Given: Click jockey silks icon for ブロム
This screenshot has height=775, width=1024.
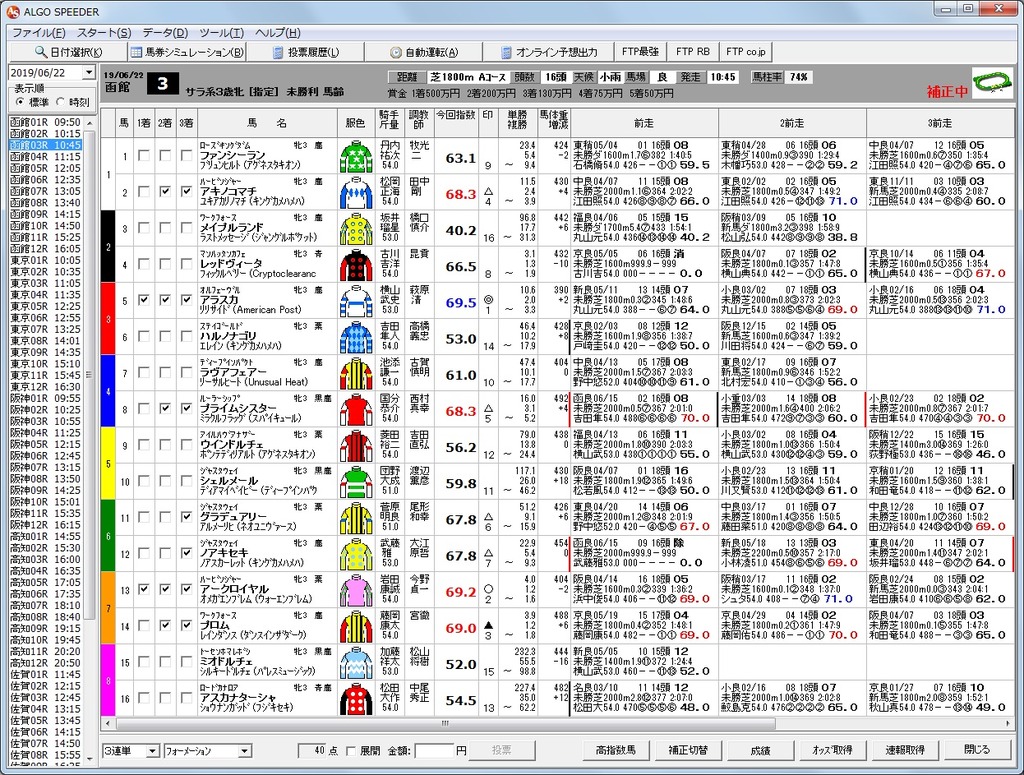Looking at the screenshot, I should tap(356, 627).
